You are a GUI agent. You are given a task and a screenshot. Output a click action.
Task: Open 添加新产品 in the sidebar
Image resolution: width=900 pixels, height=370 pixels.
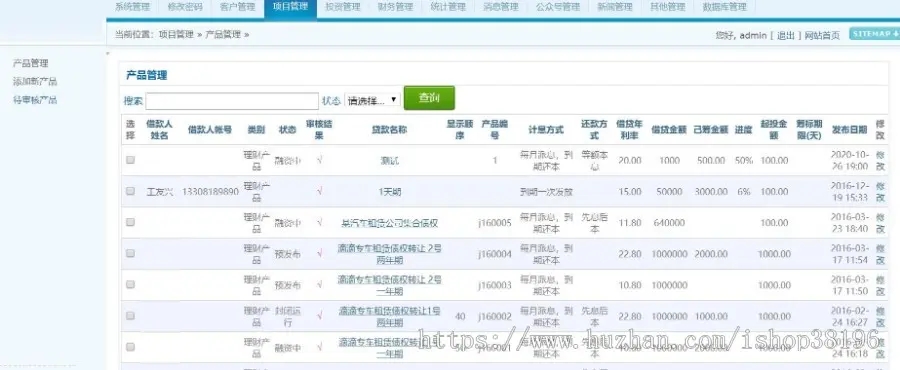pos(35,81)
